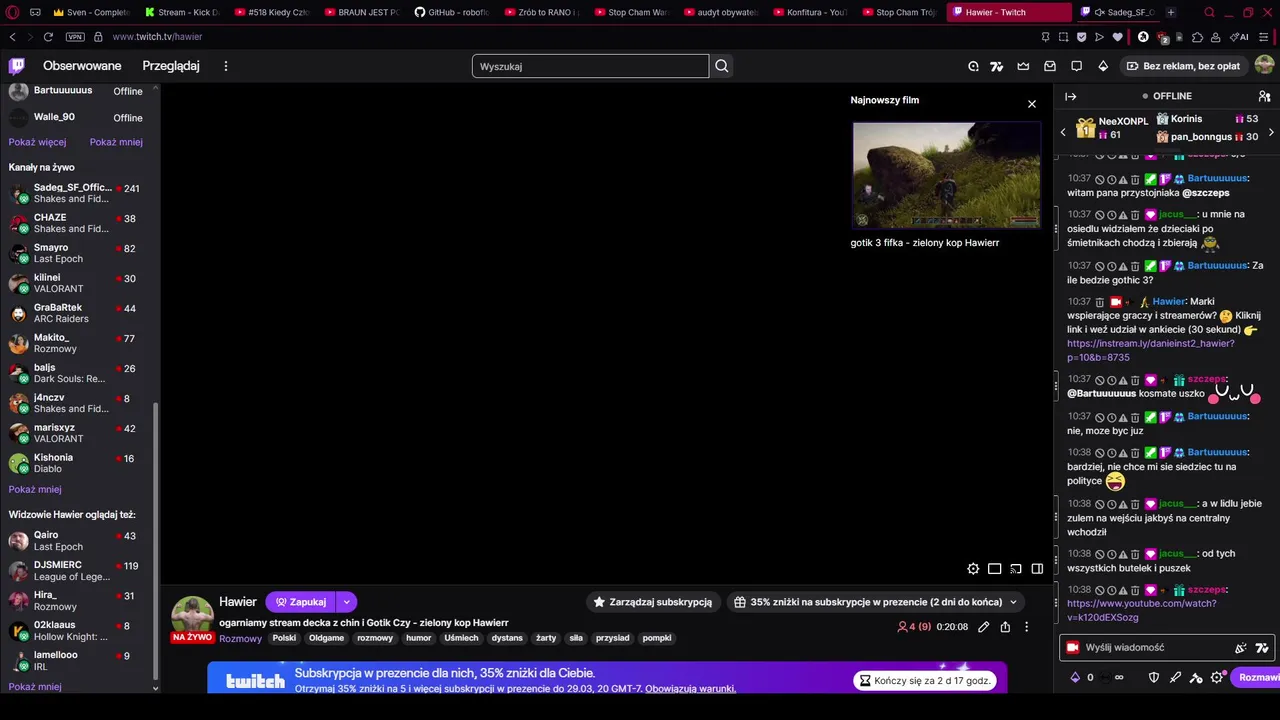This screenshot has height=720, width=1280.
Task: Open the browser extensions puzzle icon
Action: (1198, 37)
